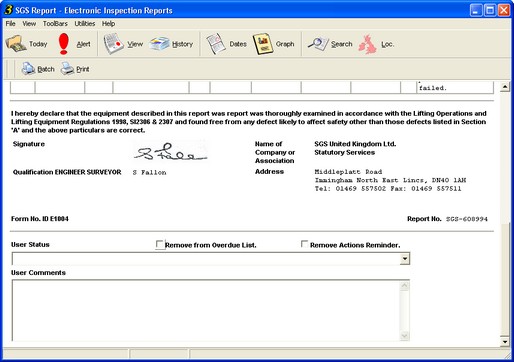Click the Loc. UK map icon
Screen dimensions: 514x362
tap(368, 44)
